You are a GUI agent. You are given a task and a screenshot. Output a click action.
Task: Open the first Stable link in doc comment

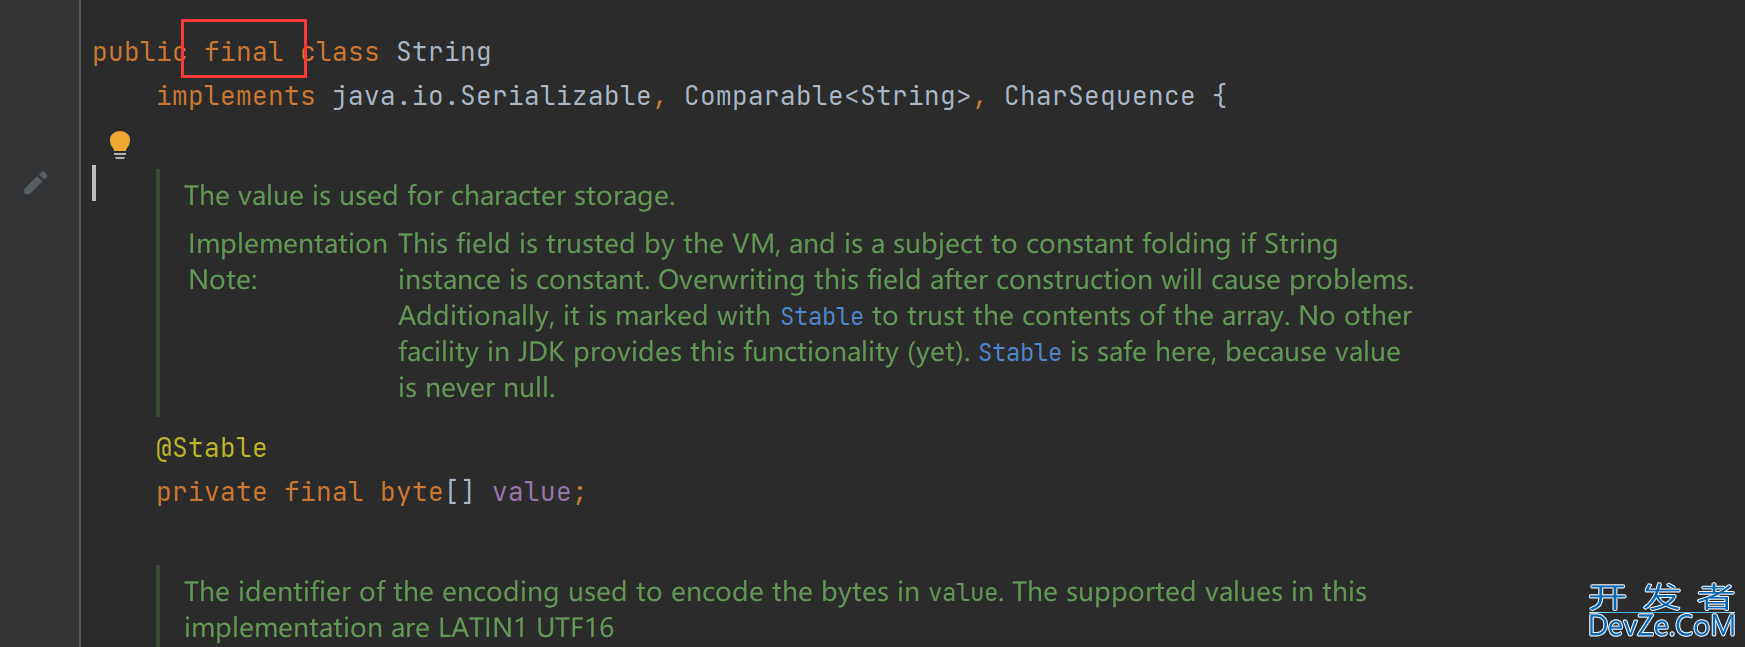(x=821, y=317)
